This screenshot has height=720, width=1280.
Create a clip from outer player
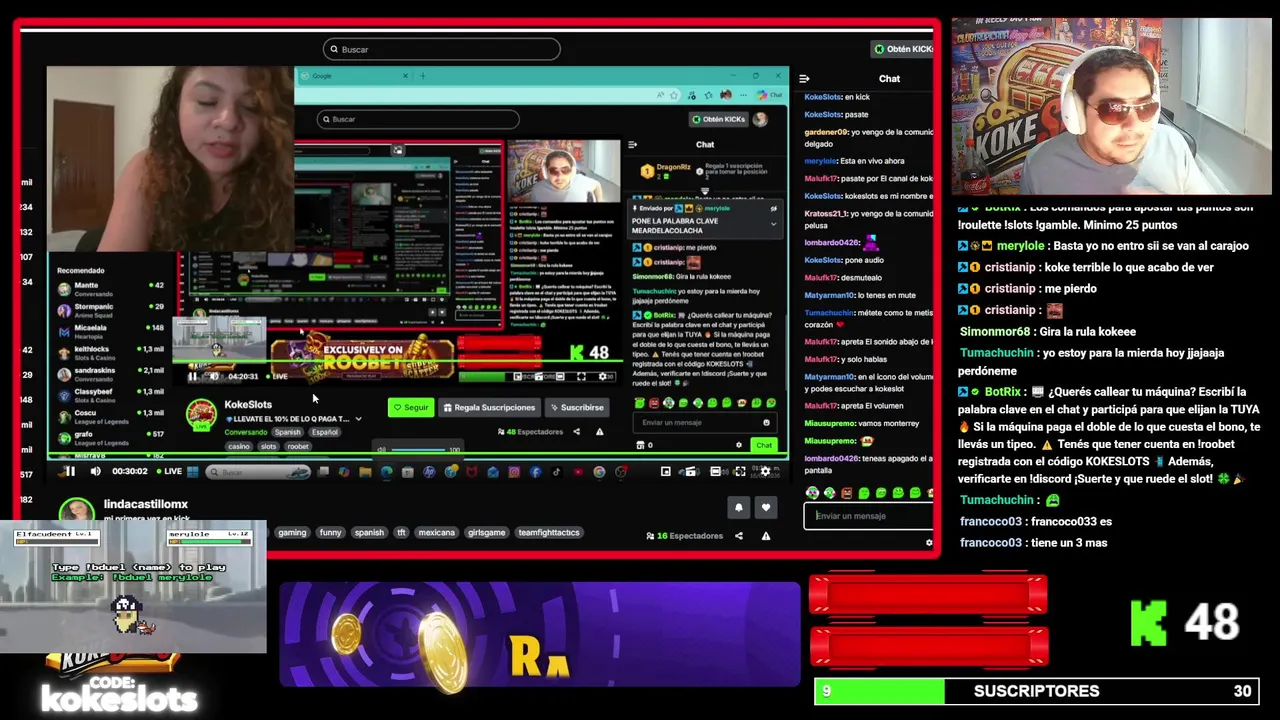[690, 472]
